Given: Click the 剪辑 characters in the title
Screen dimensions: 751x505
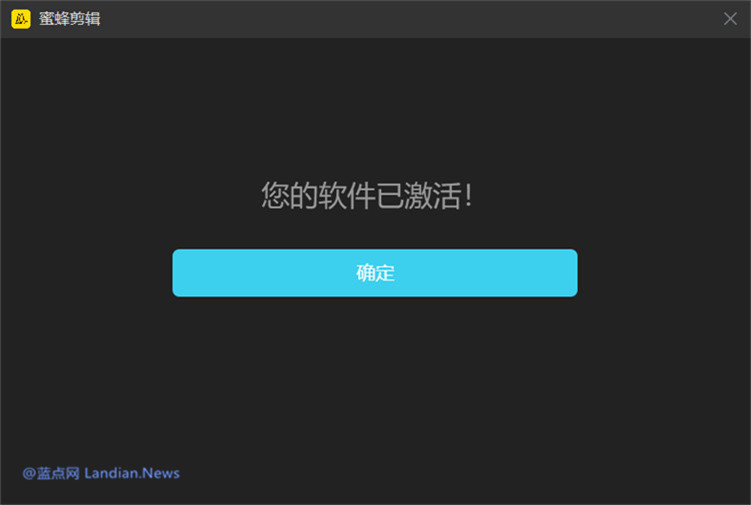Looking at the screenshot, I should tap(85, 19).
